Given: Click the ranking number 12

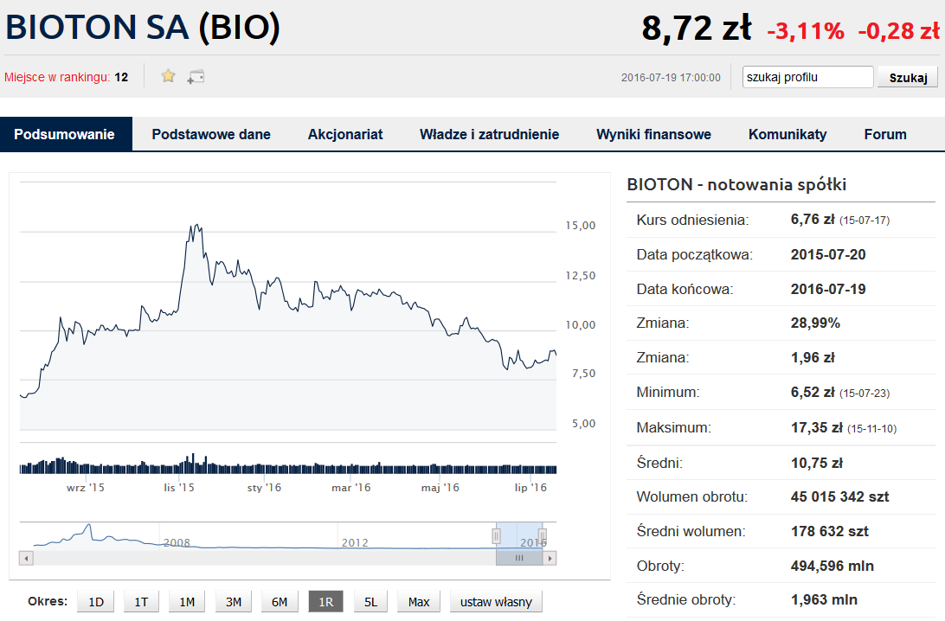Looking at the screenshot, I should (x=121, y=77).
